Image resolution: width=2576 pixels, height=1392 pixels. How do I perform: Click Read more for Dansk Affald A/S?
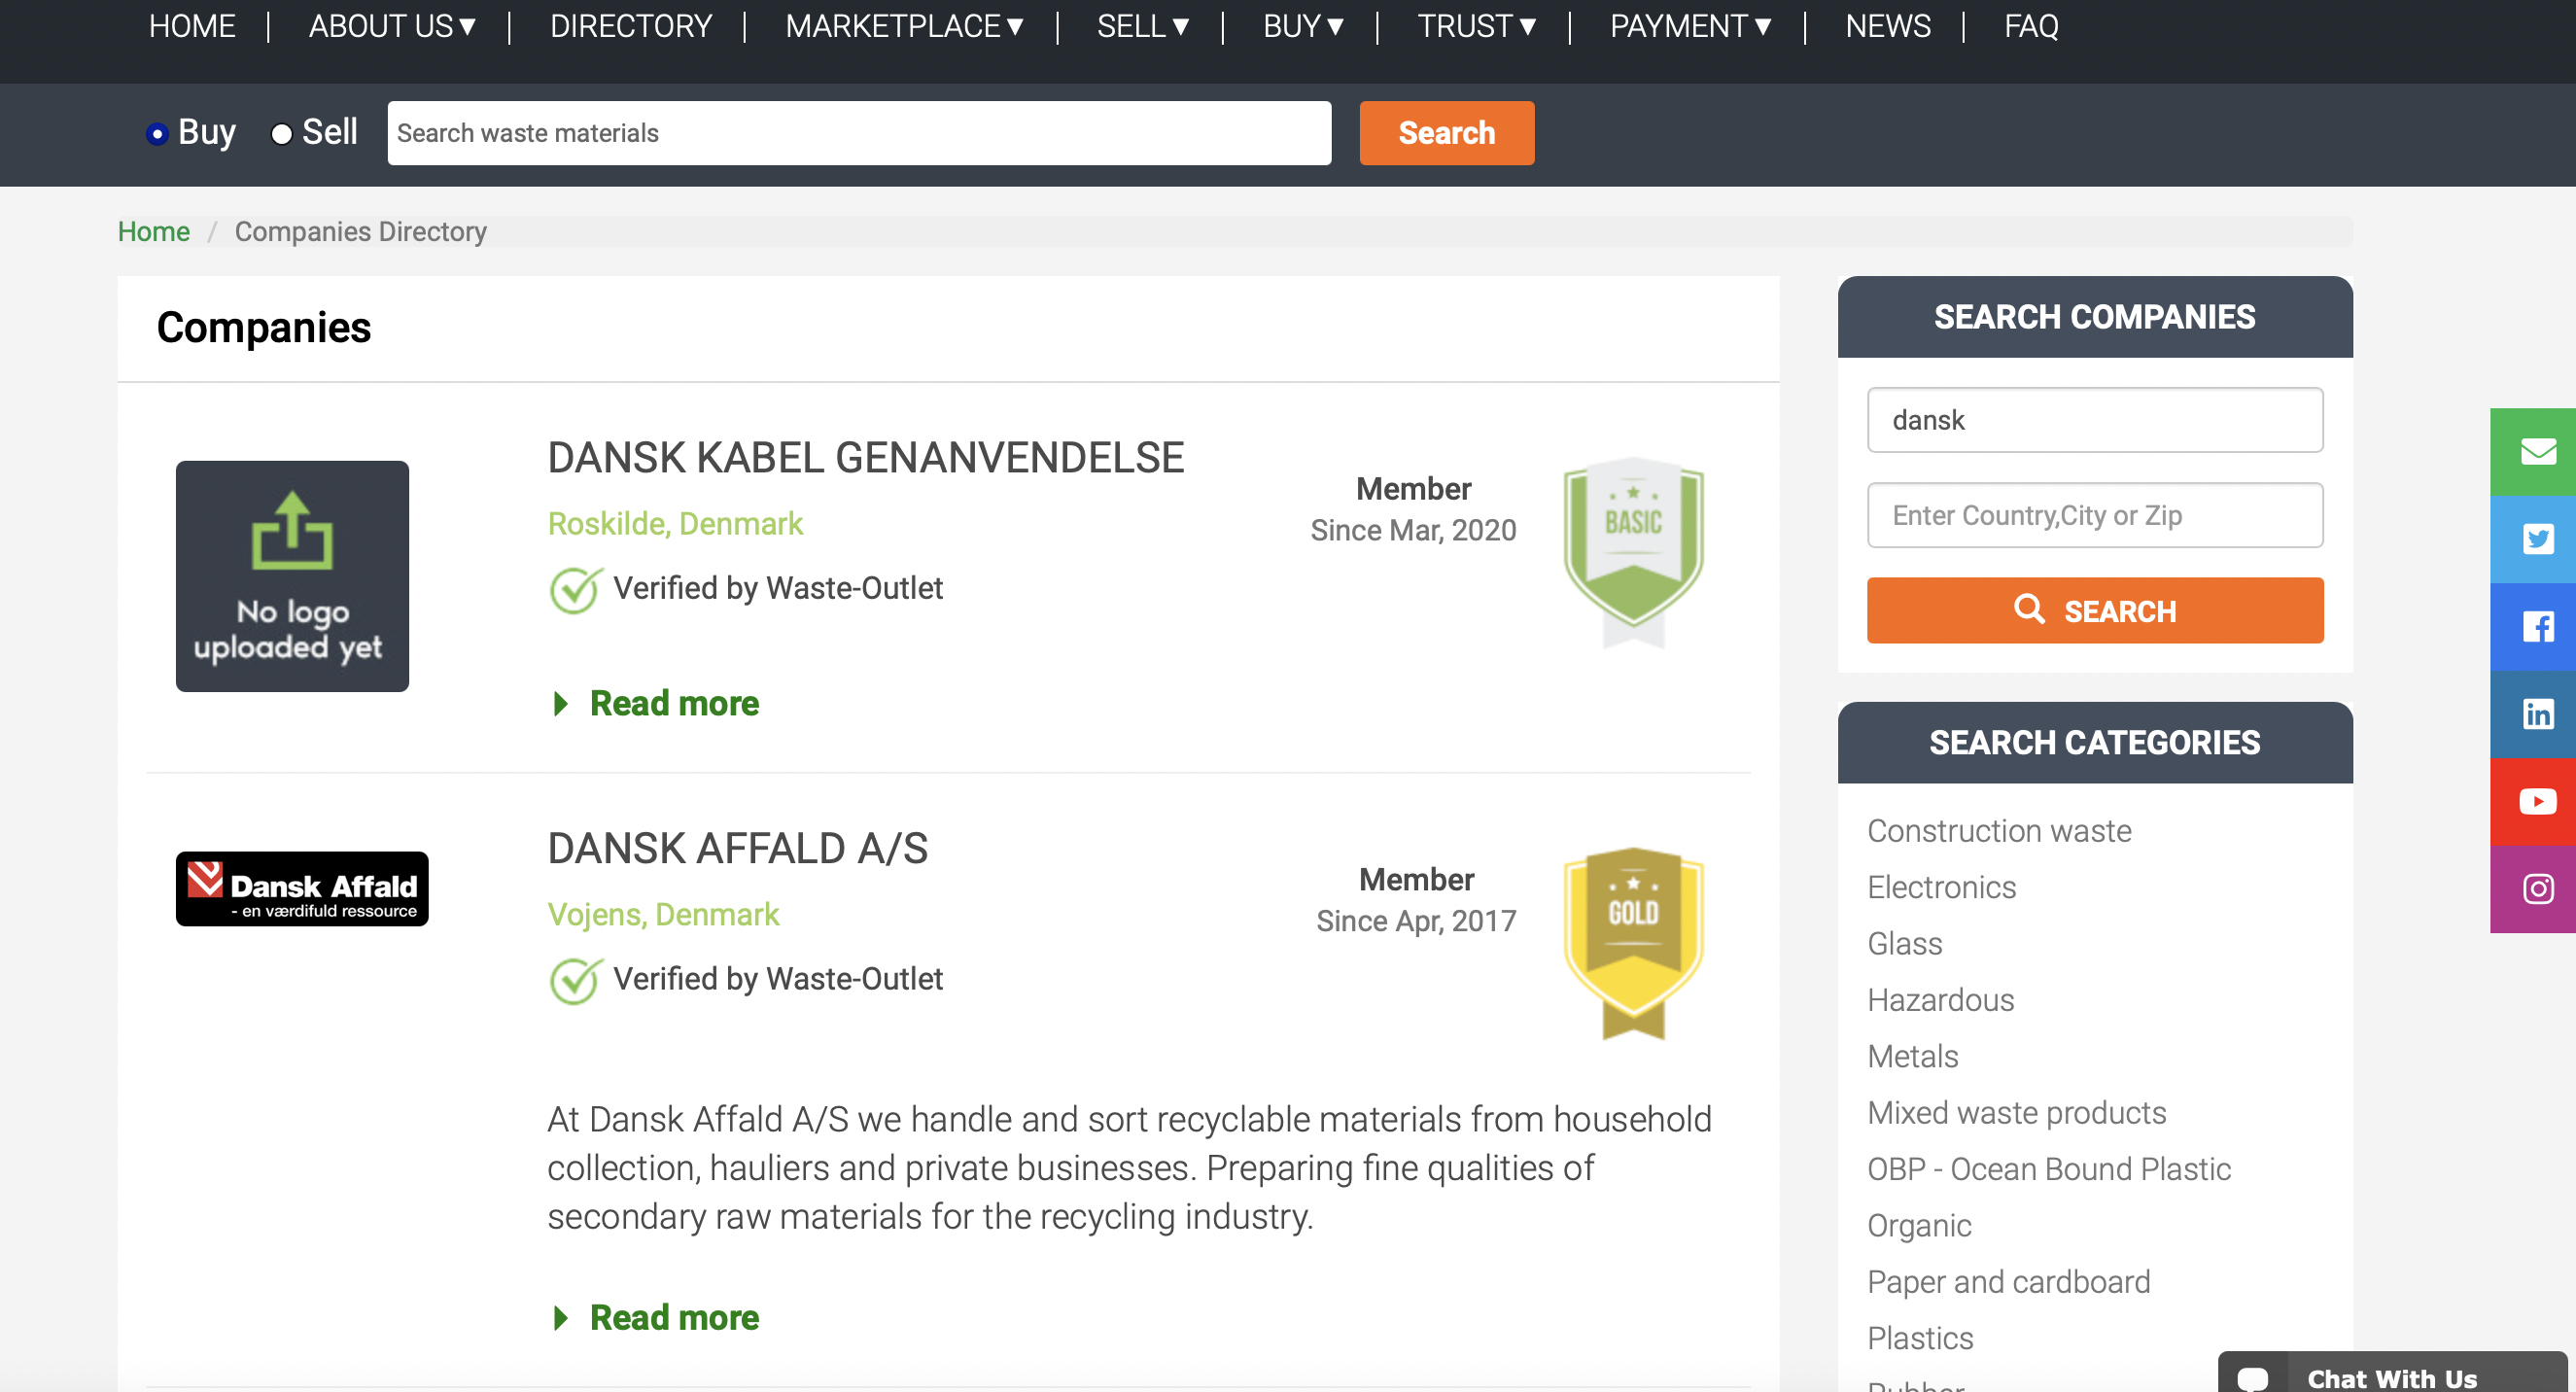pos(673,1317)
